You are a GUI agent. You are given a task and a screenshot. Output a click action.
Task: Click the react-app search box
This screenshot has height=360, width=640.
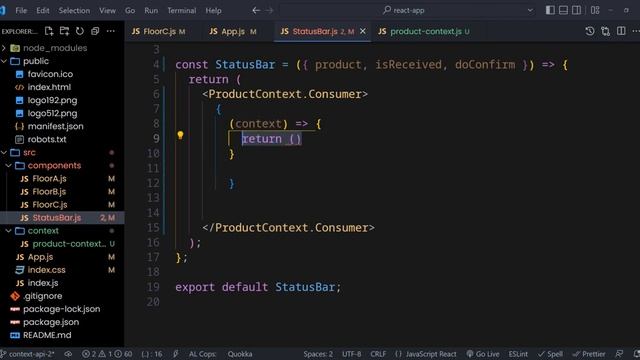[x=404, y=11]
